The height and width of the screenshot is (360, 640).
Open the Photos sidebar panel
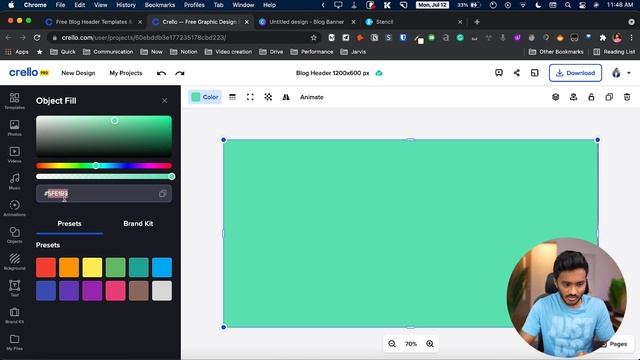click(x=14, y=127)
